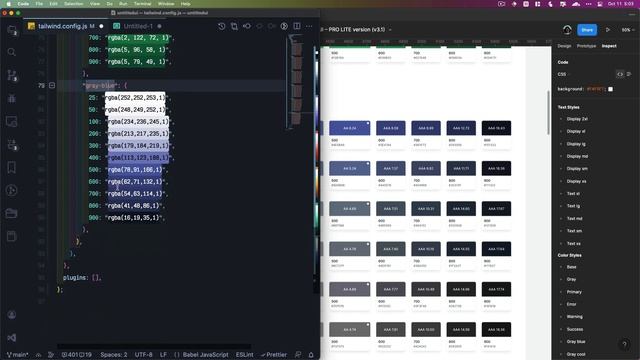Click the go to previous change icon in editor toolbar
640x360 pixels.
(x=247, y=26)
